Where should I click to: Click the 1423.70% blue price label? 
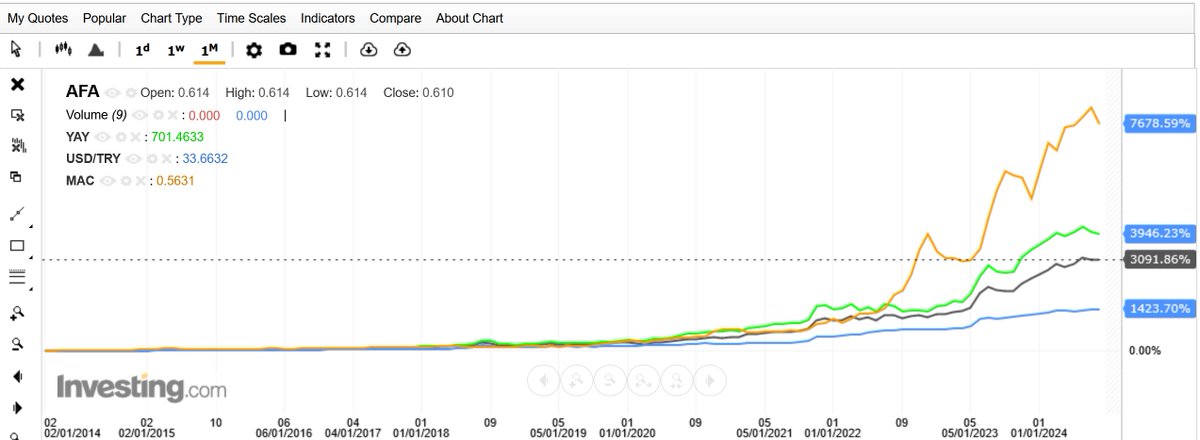click(x=1158, y=308)
